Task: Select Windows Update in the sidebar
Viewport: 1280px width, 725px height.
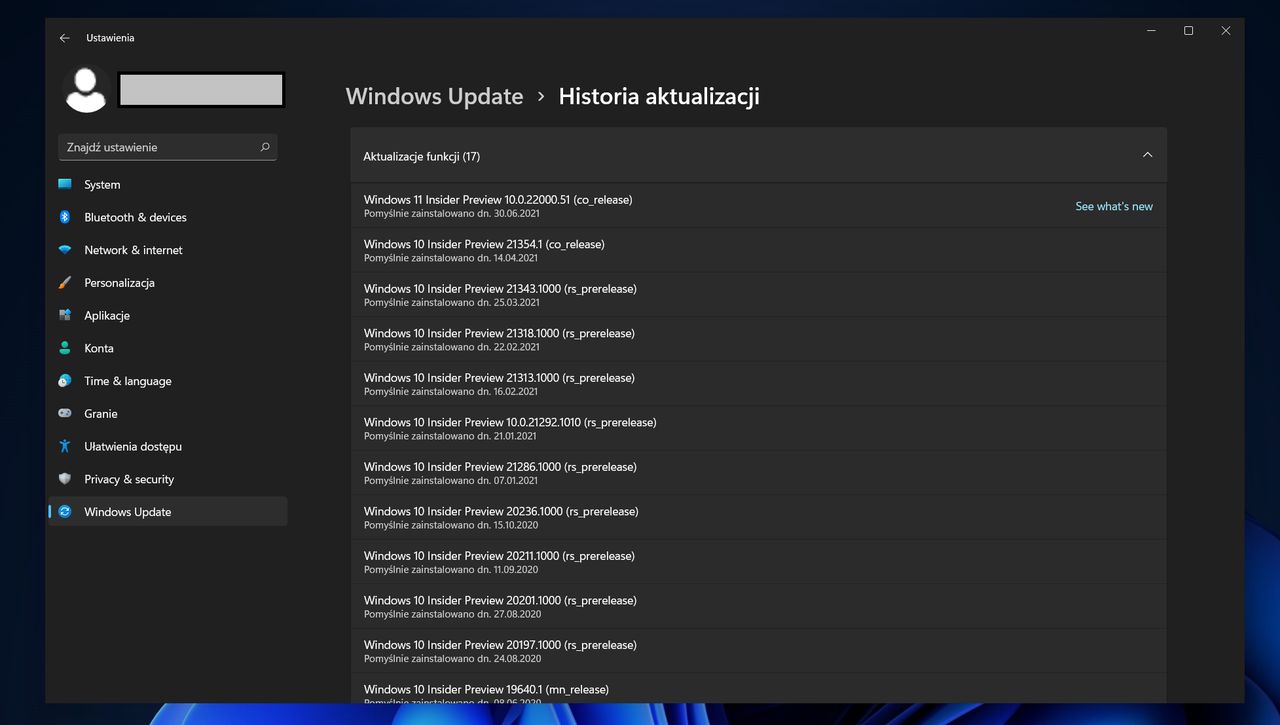Action: click(127, 512)
